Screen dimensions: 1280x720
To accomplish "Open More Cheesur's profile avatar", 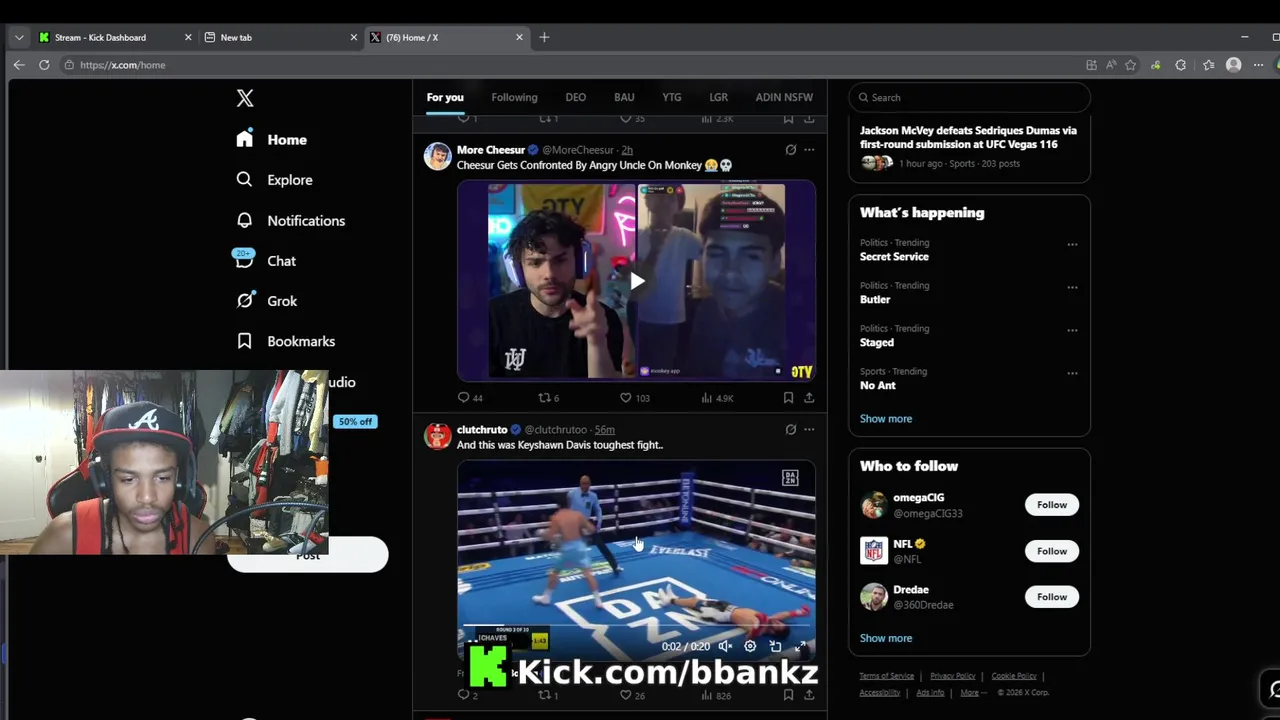I will pyautogui.click(x=438, y=156).
